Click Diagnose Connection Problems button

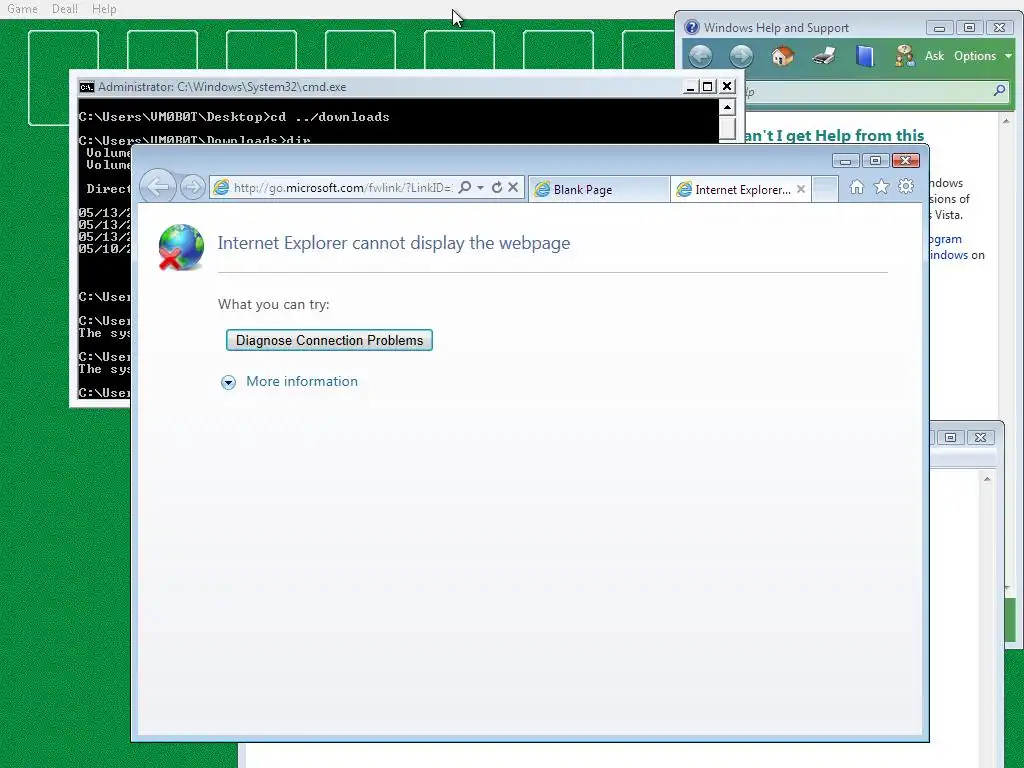(x=329, y=340)
